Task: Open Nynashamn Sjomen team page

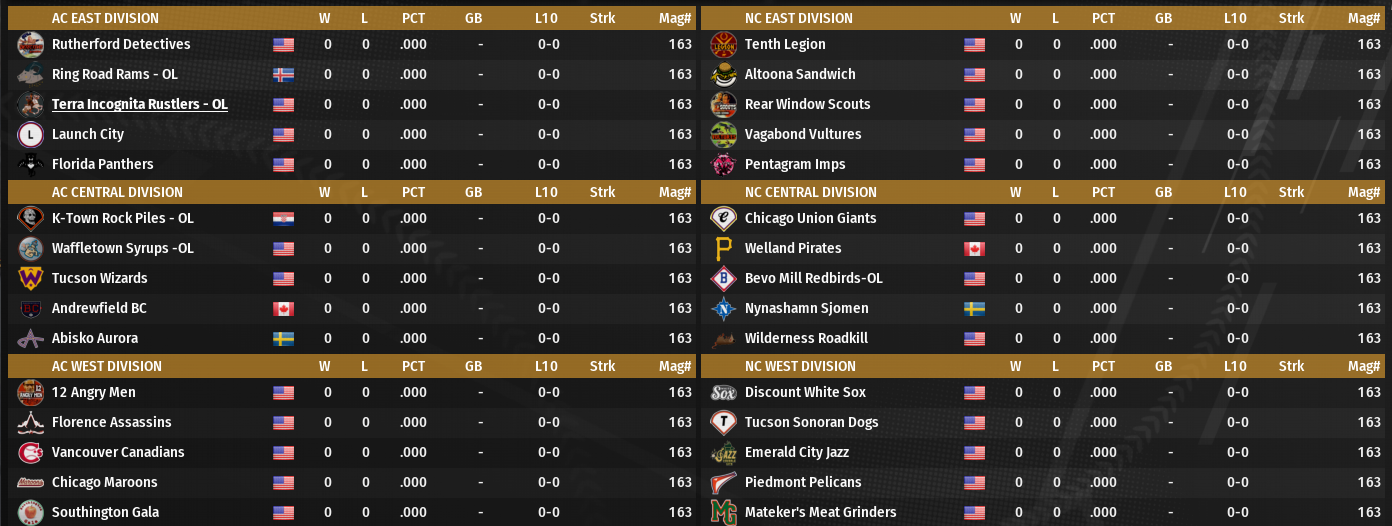Action: tap(806, 309)
